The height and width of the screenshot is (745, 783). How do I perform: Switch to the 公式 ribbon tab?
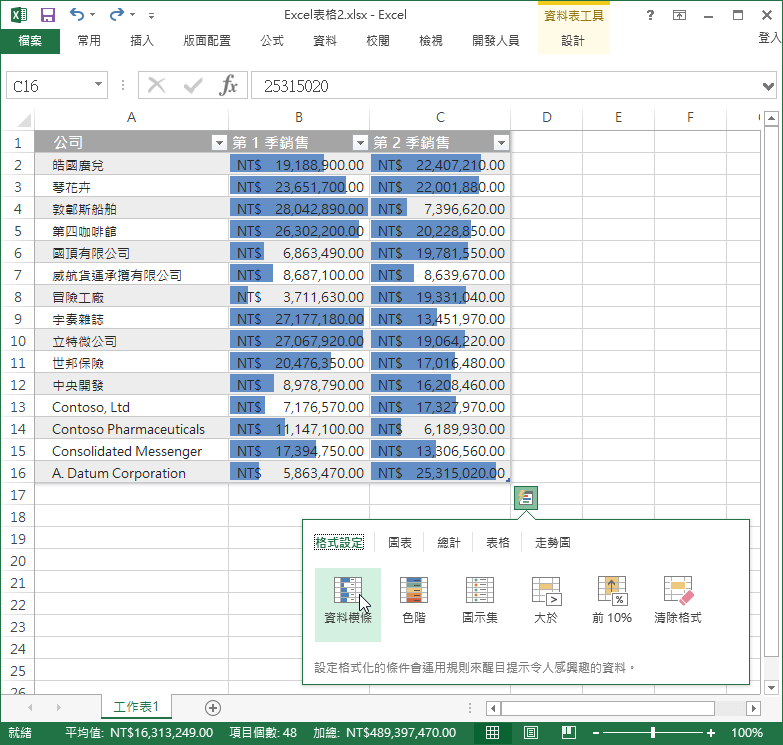tap(272, 41)
